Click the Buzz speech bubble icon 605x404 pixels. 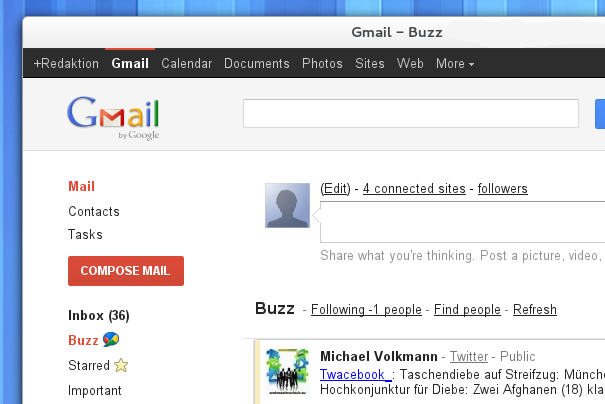pos(111,340)
